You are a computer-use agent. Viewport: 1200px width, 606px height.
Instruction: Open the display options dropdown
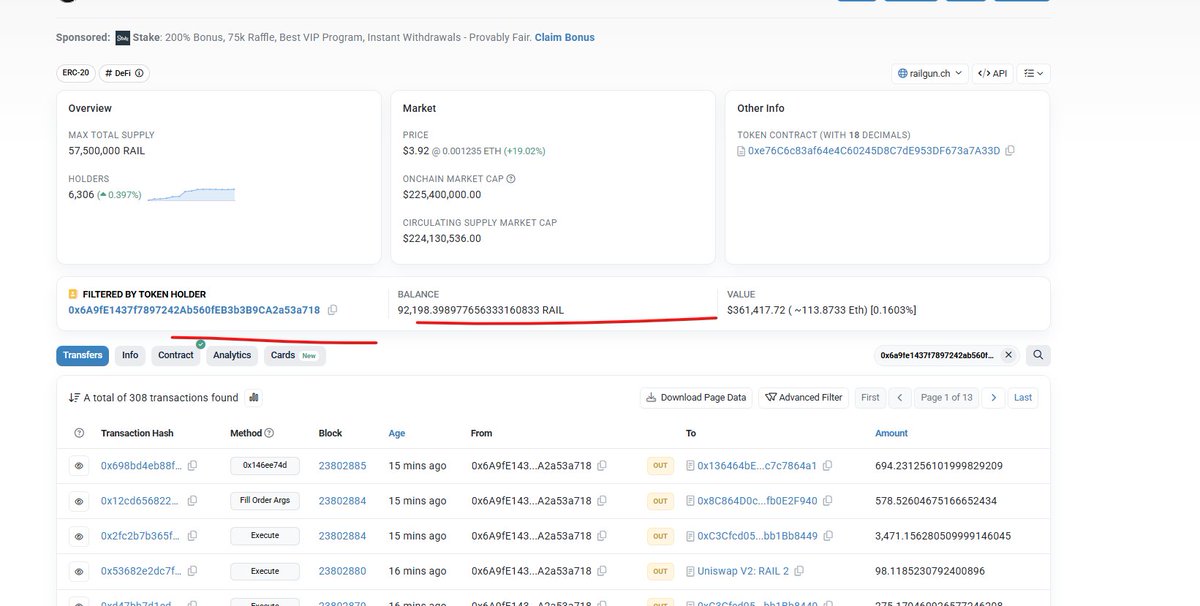1034,72
